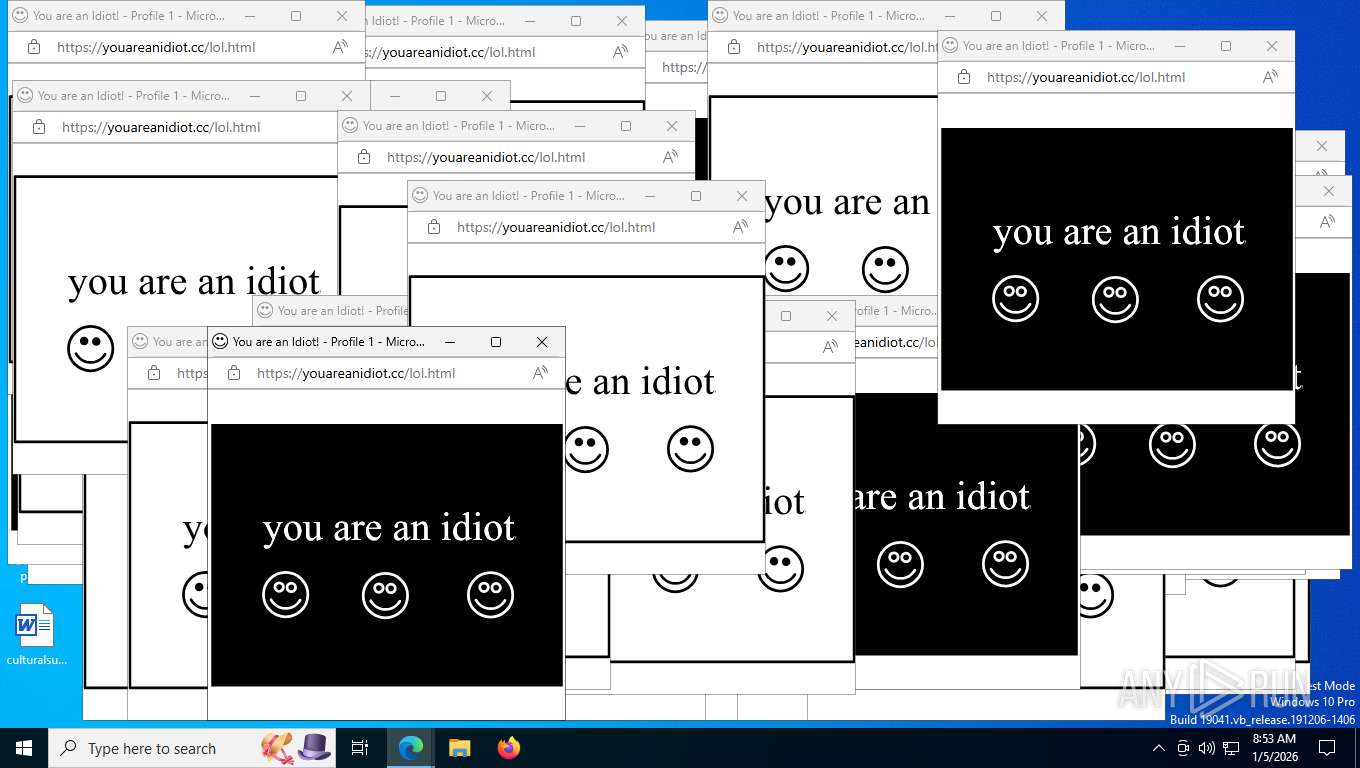Click Read aloud icon in window showing 'e an idiot'
The image size is (1360, 768).
pos(740,227)
